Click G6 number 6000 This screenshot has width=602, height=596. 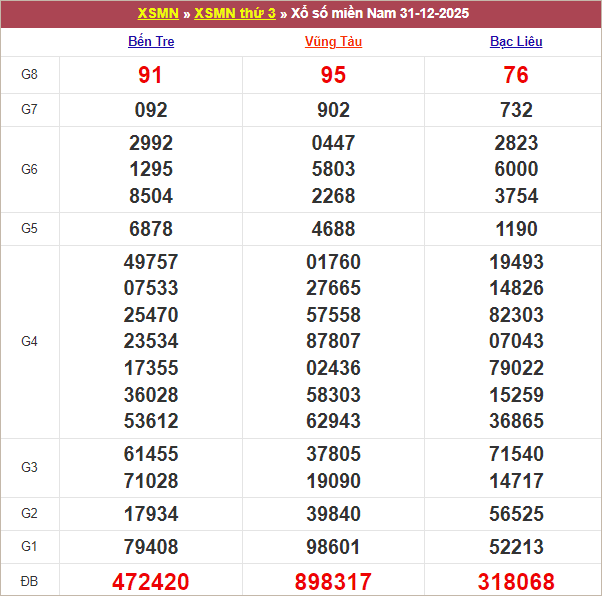[x=516, y=169]
